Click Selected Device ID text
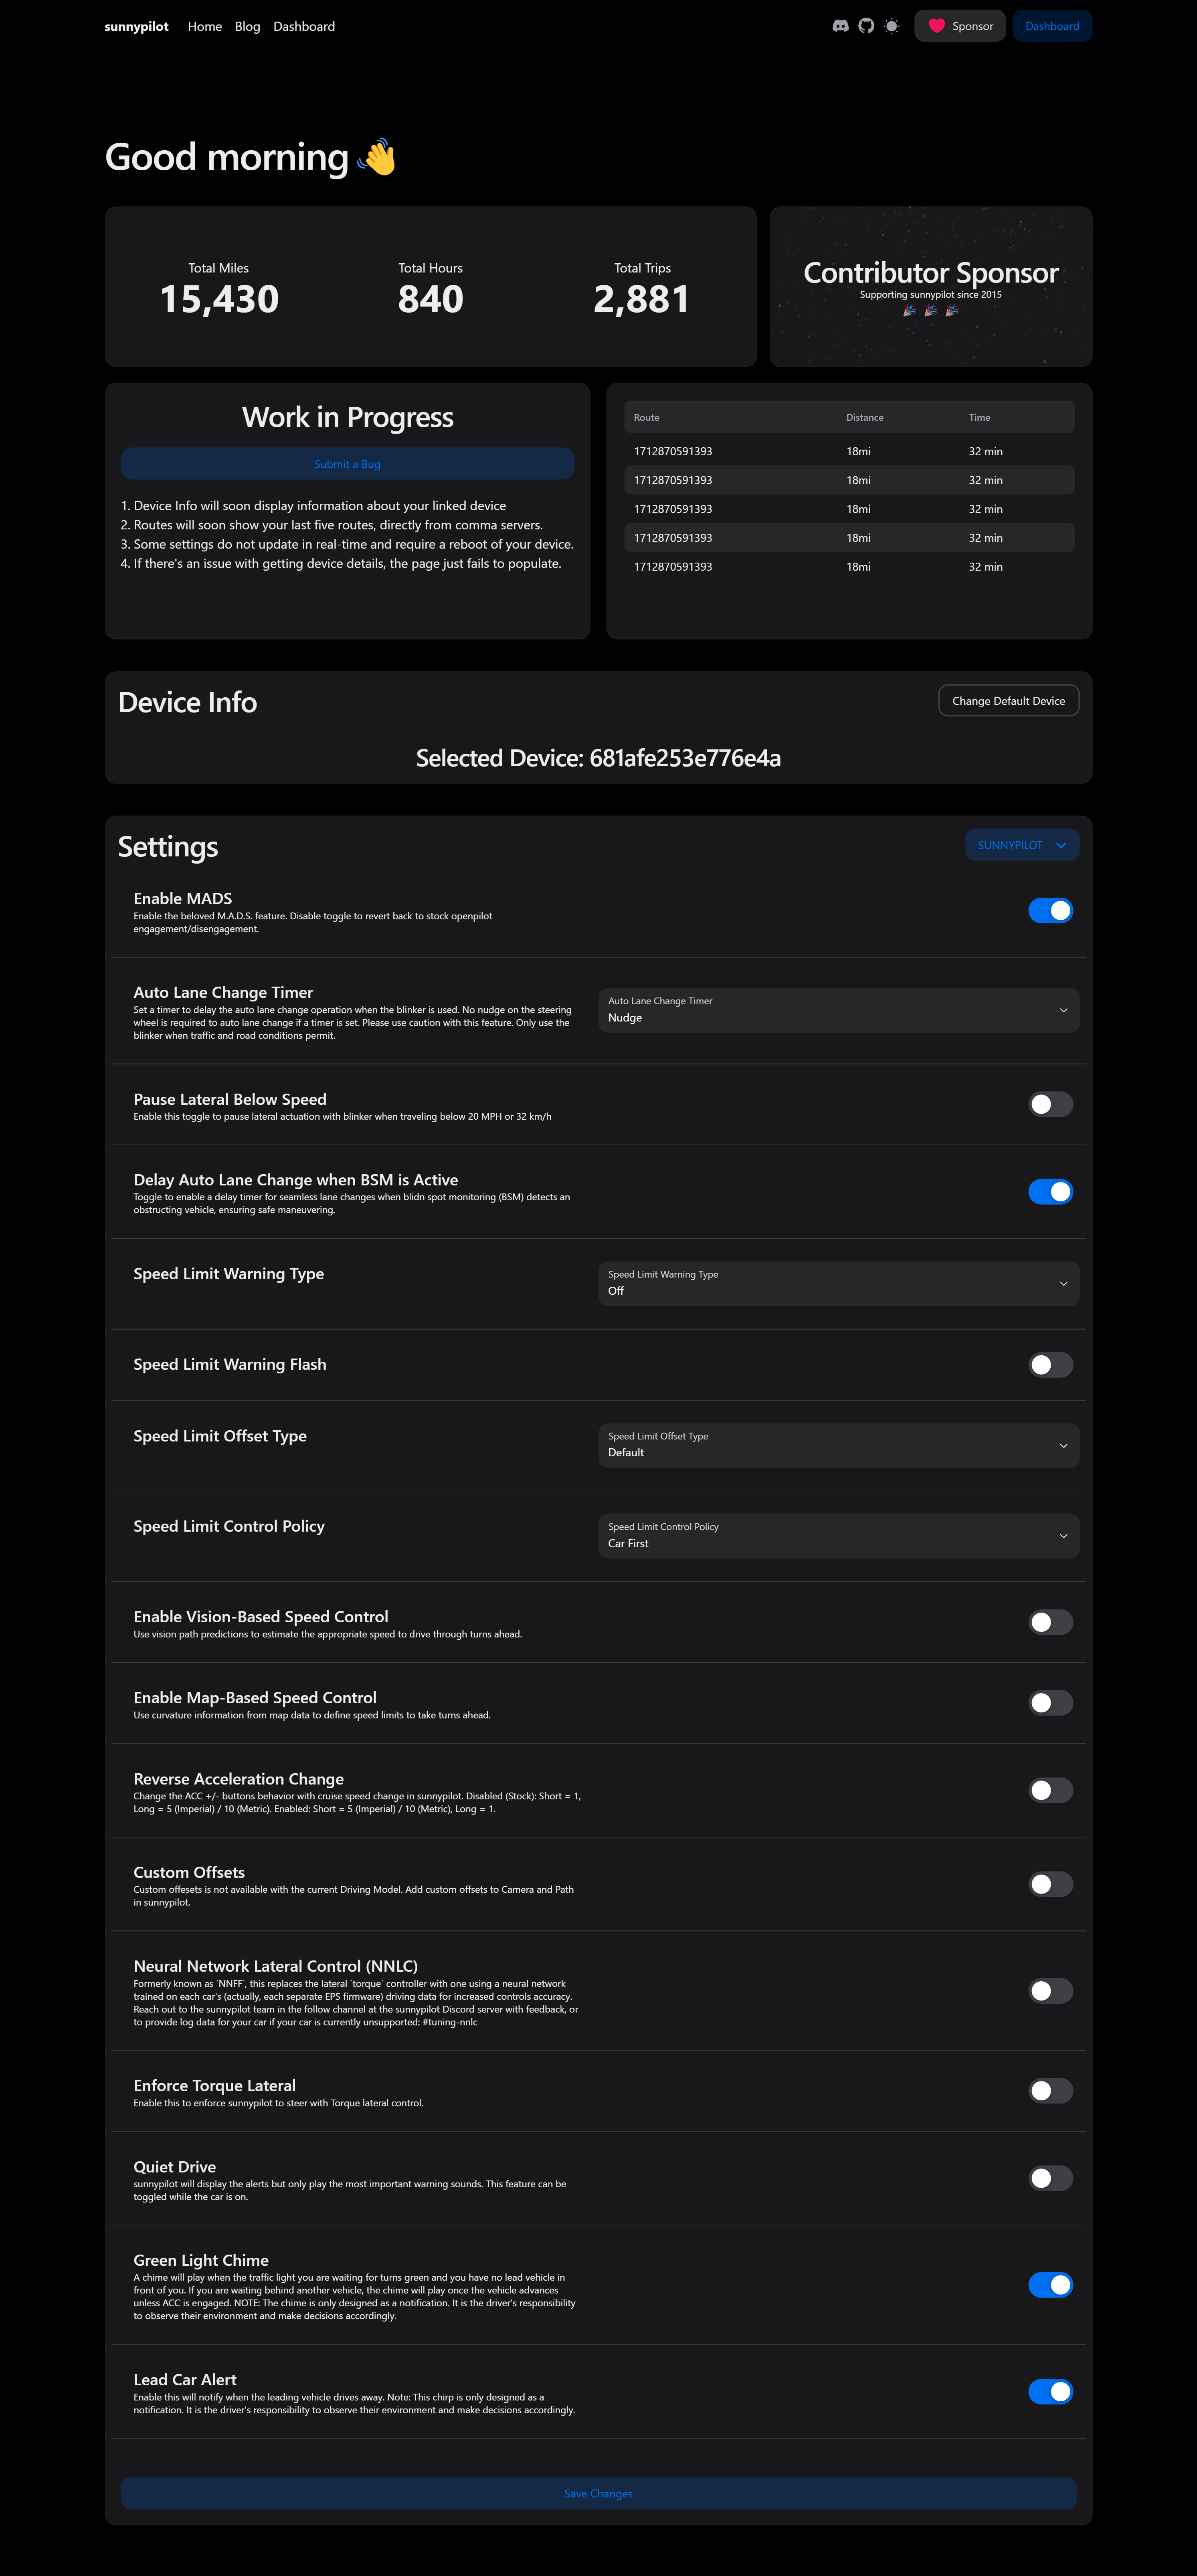Viewport: 1197px width, 2576px height. (x=598, y=758)
